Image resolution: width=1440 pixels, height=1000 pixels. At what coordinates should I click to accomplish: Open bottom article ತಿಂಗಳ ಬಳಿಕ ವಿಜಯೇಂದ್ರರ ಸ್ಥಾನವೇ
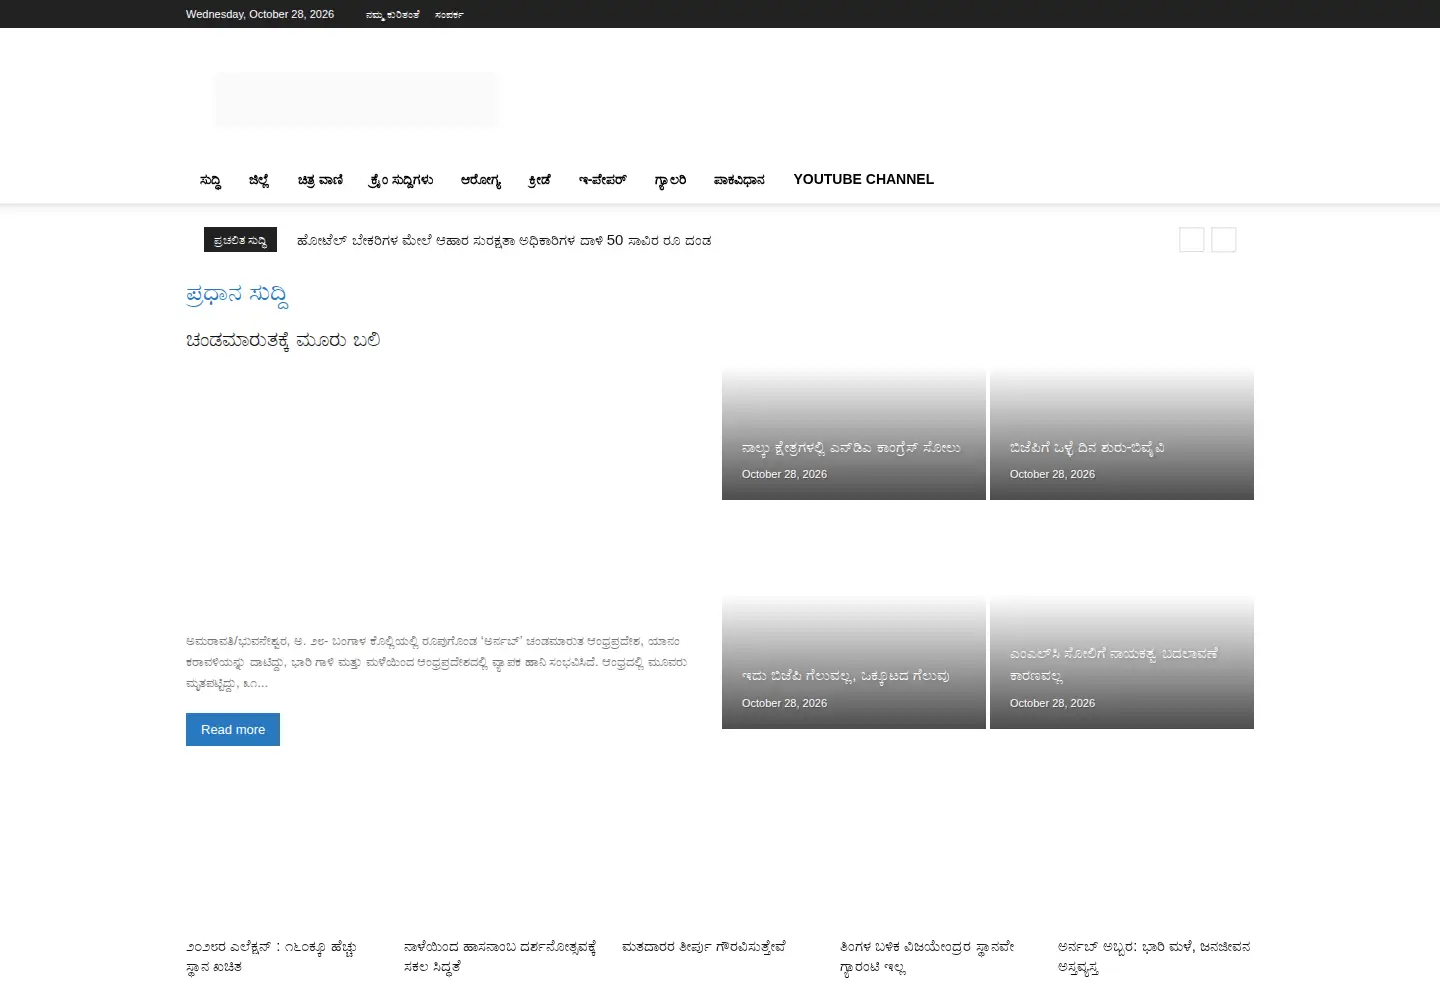[927, 957]
